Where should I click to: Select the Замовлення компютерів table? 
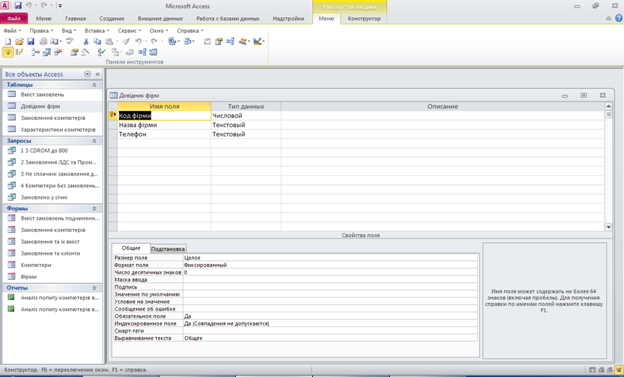53,118
